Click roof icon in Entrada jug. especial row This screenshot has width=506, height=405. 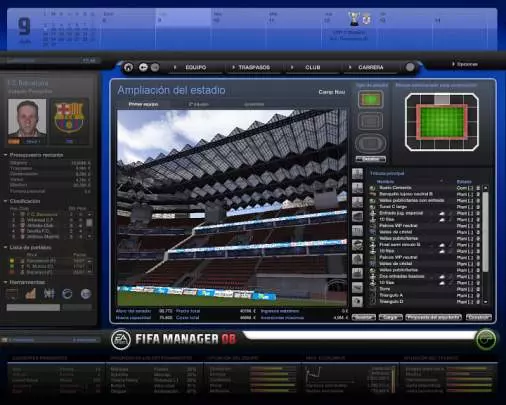pos(442,213)
